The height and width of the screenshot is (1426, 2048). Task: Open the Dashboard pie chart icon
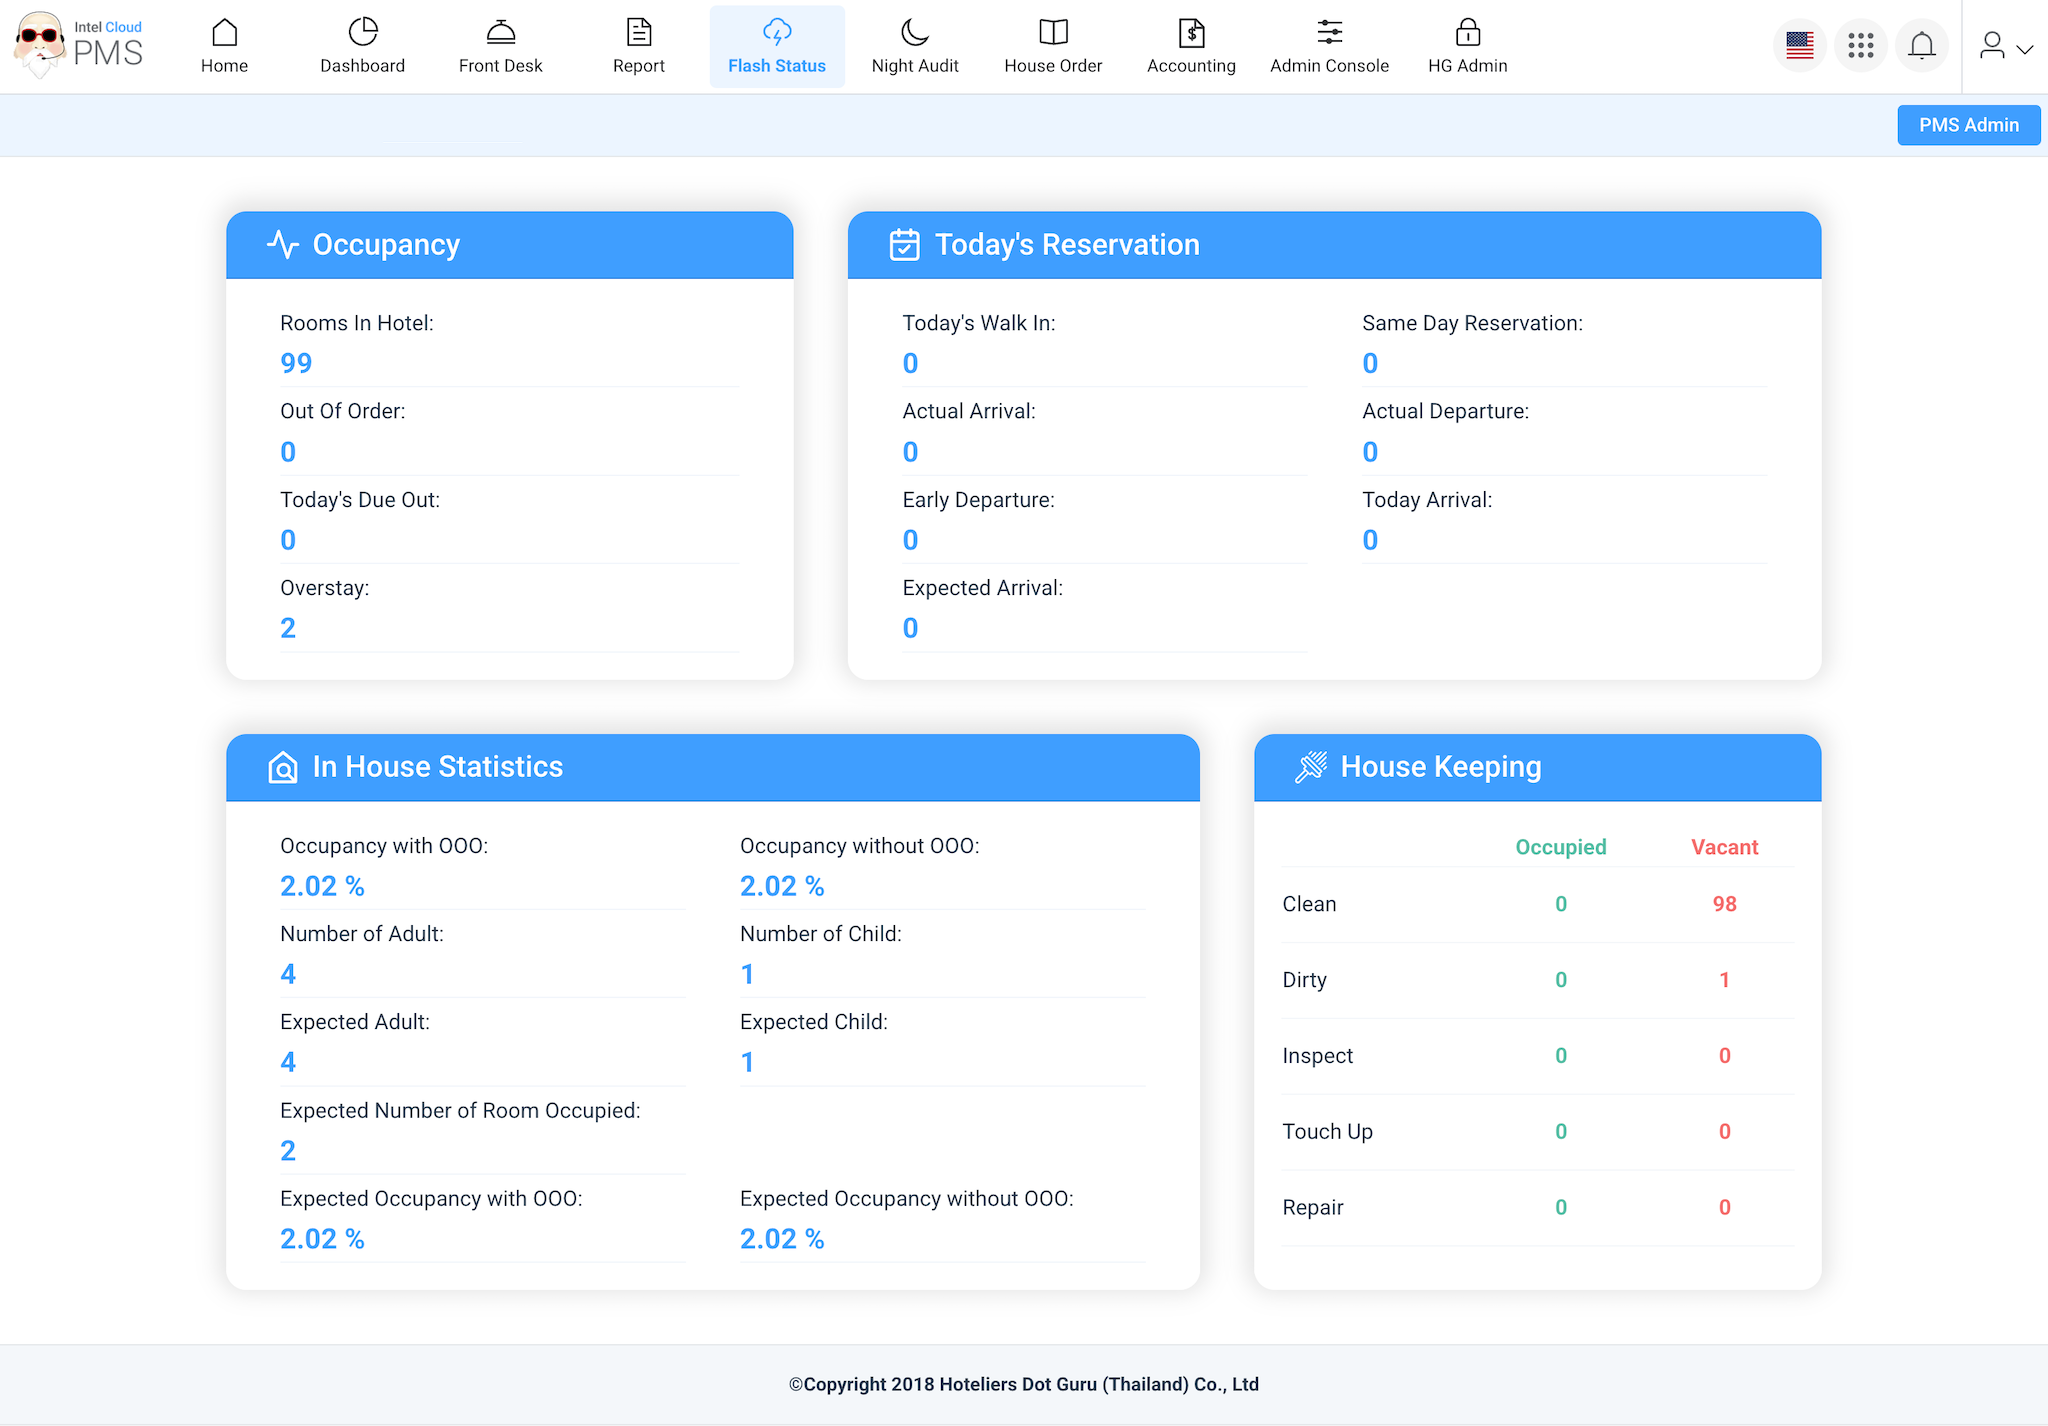(x=362, y=33)
